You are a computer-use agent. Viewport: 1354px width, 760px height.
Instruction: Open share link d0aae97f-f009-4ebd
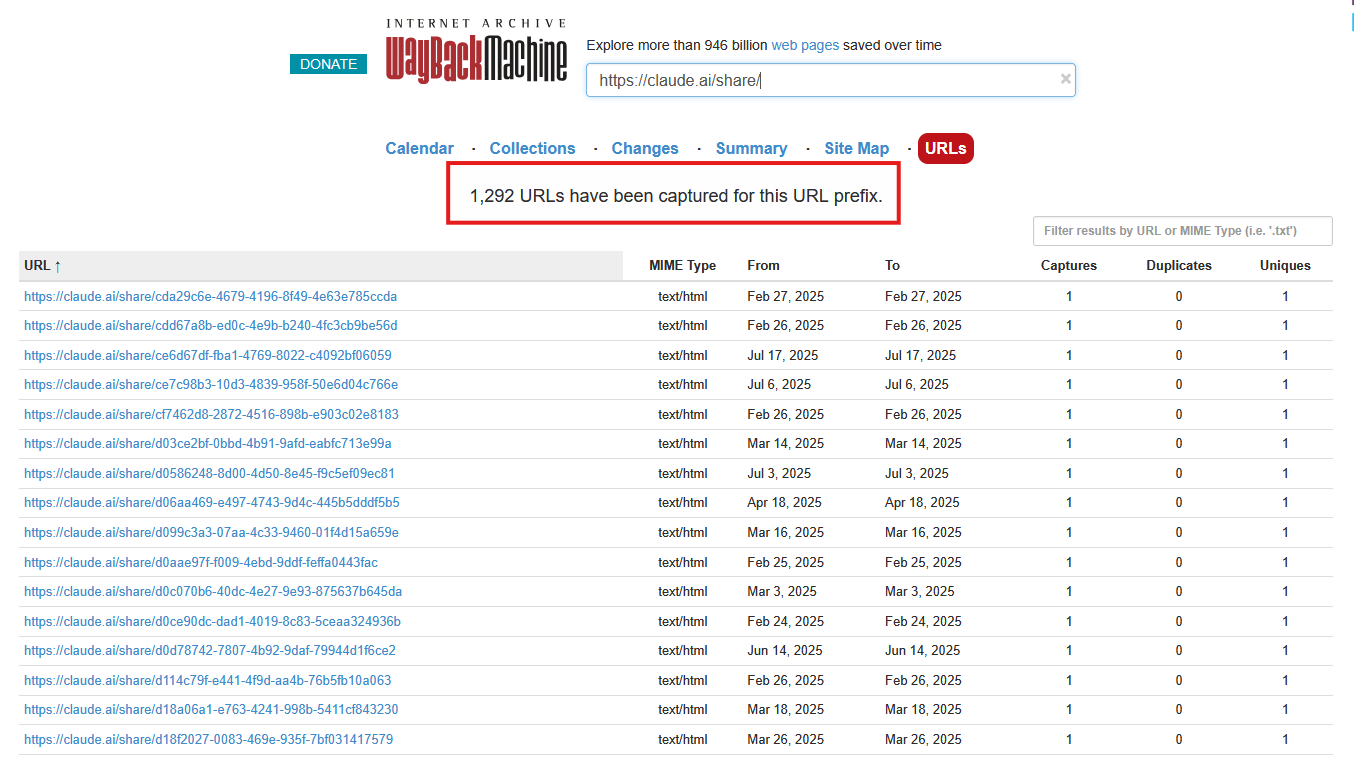[x=201, y=562]
